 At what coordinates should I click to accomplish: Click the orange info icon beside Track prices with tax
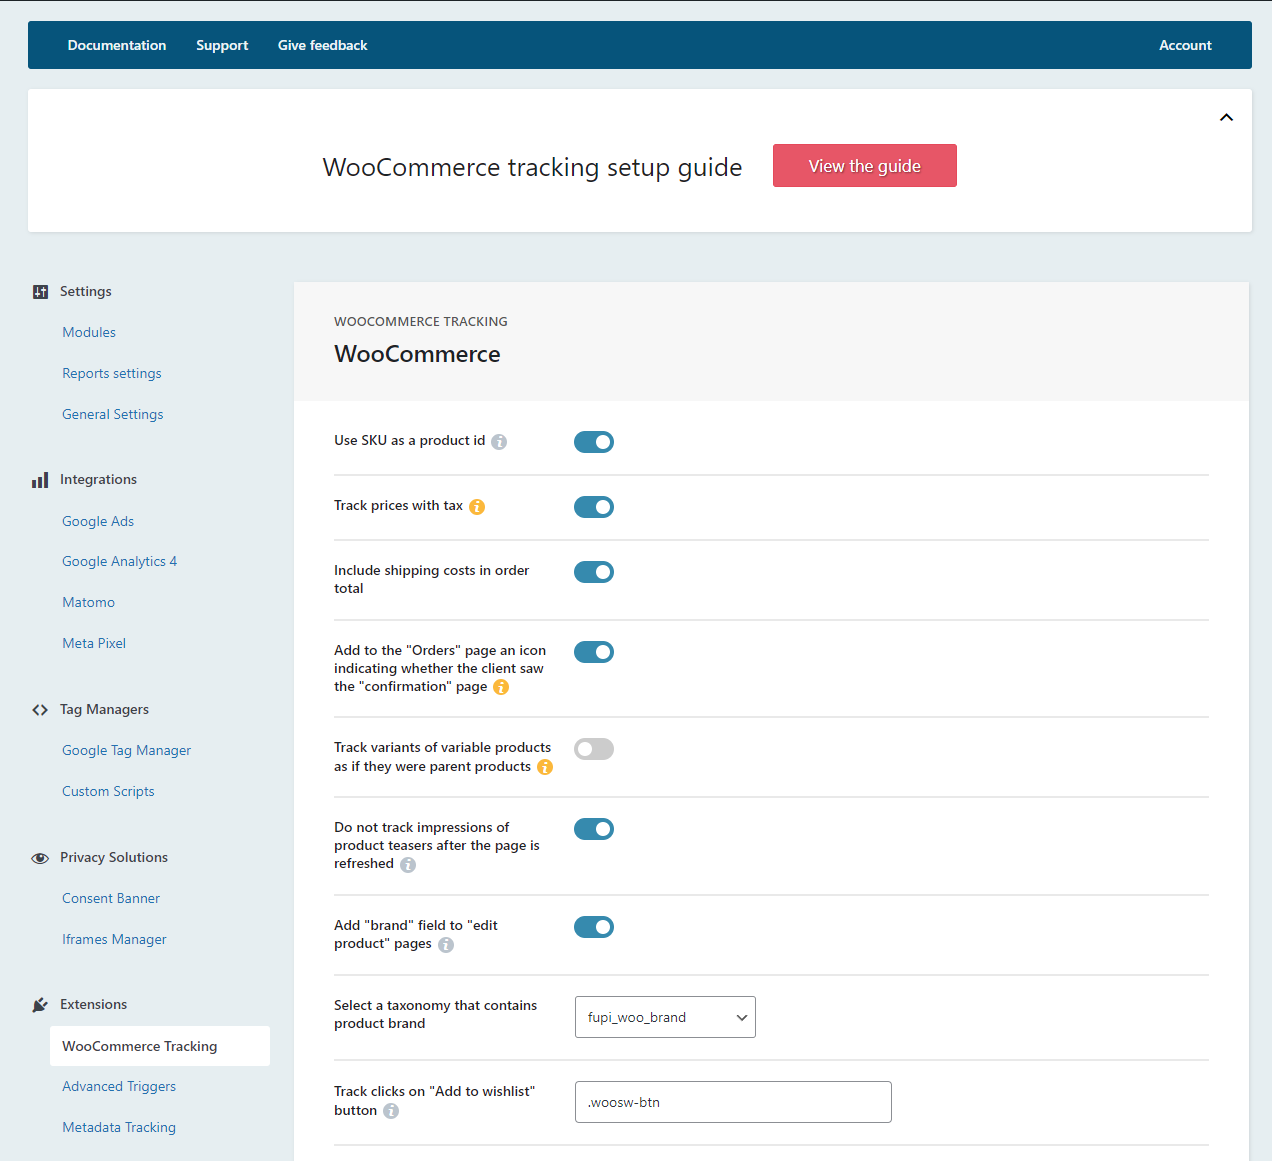pos(477,507)
